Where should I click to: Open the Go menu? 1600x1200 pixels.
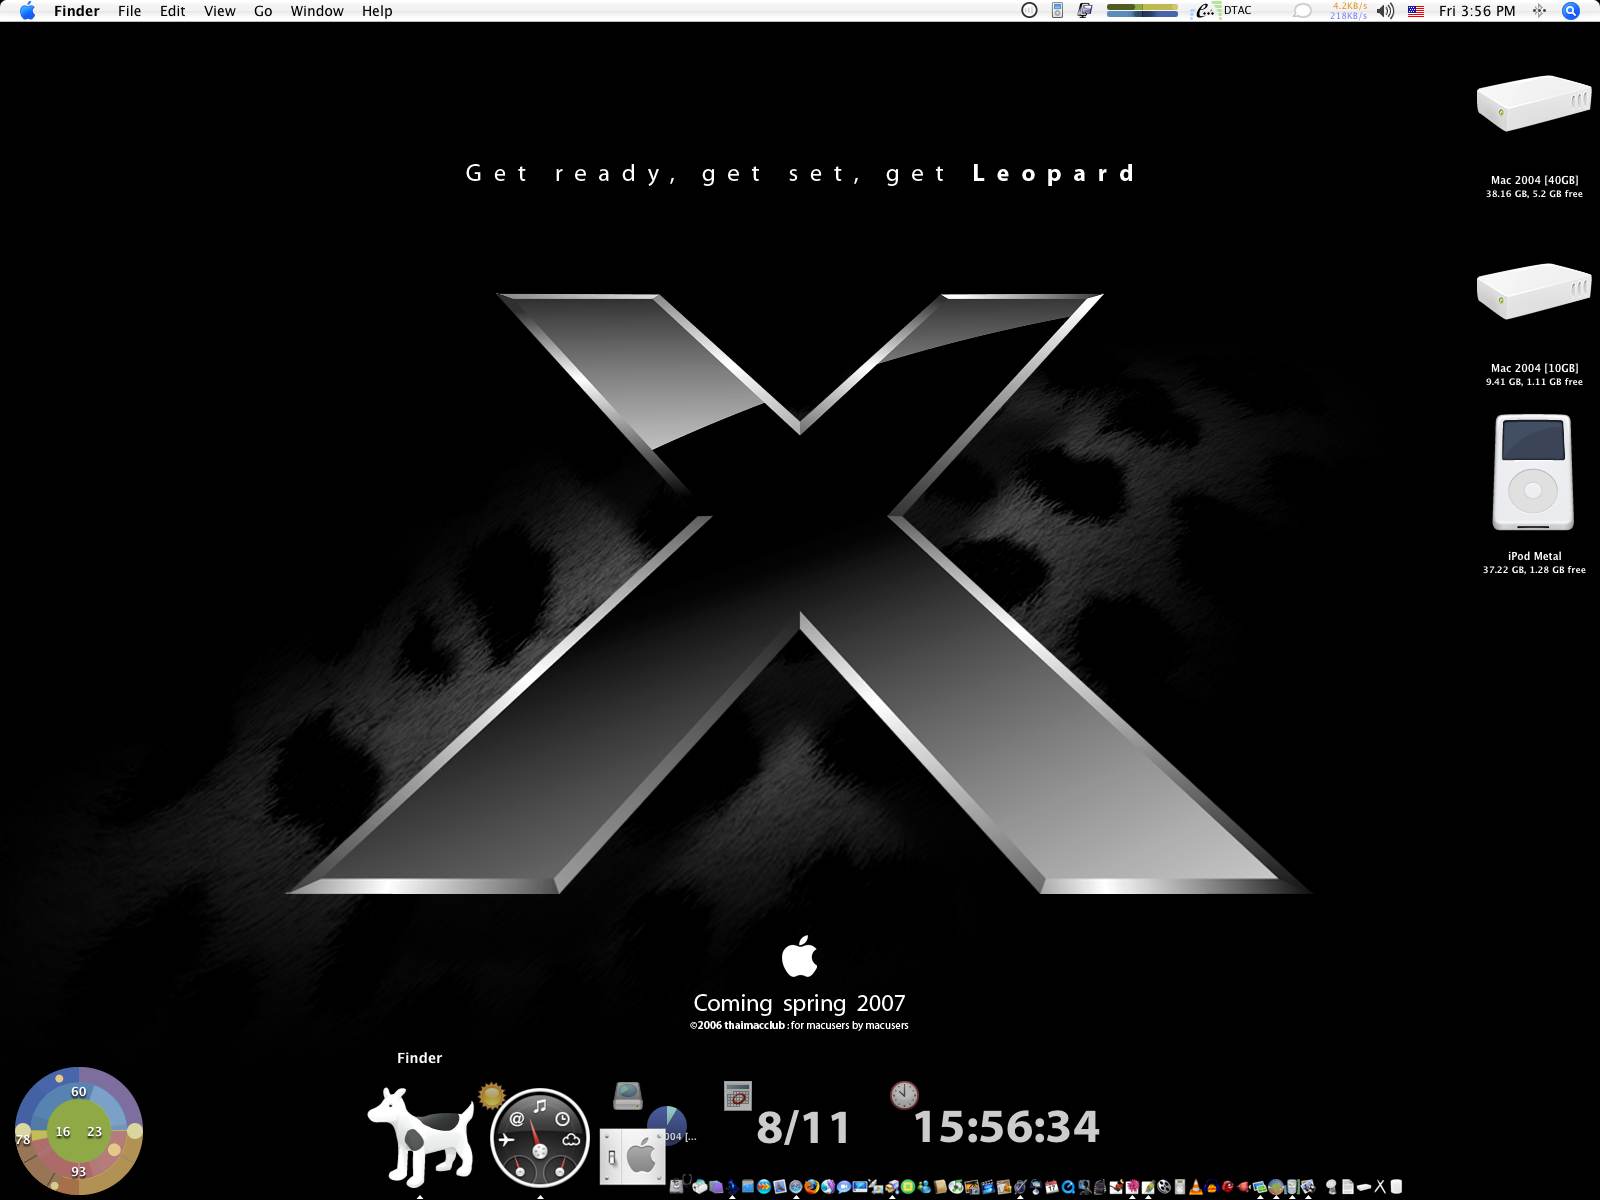tap(263, 11)
